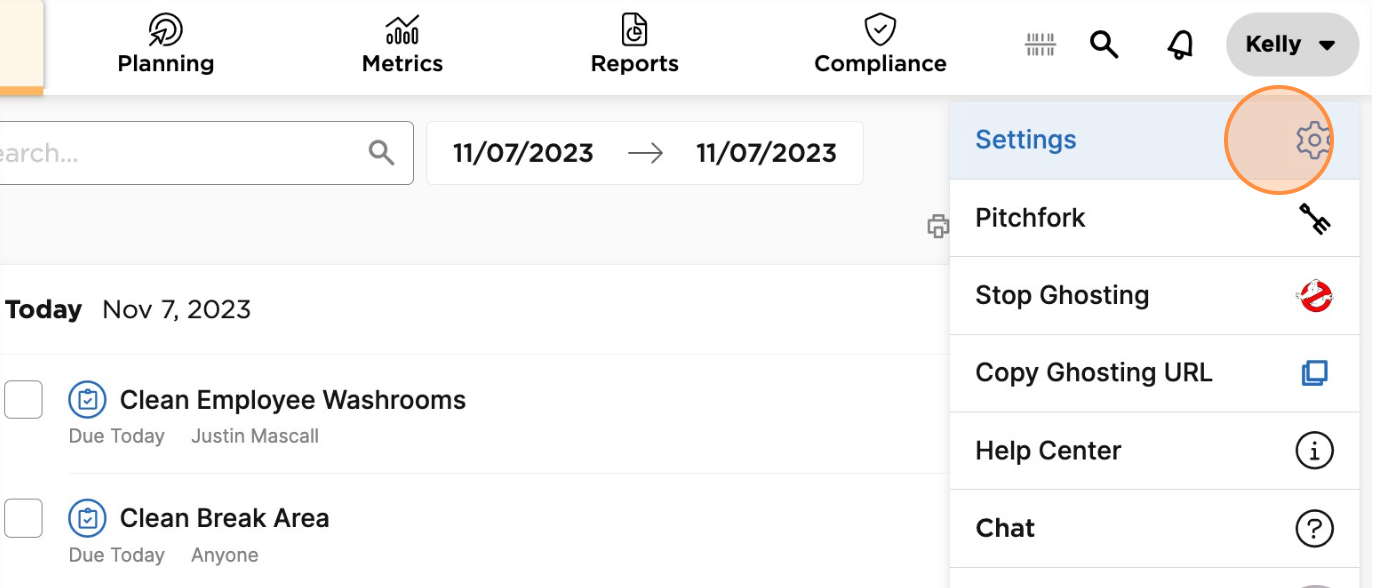This screenshot has width=1374, height=588.
Task: Open the start date 11/07/2023 picker
Action: click(523, 153)
